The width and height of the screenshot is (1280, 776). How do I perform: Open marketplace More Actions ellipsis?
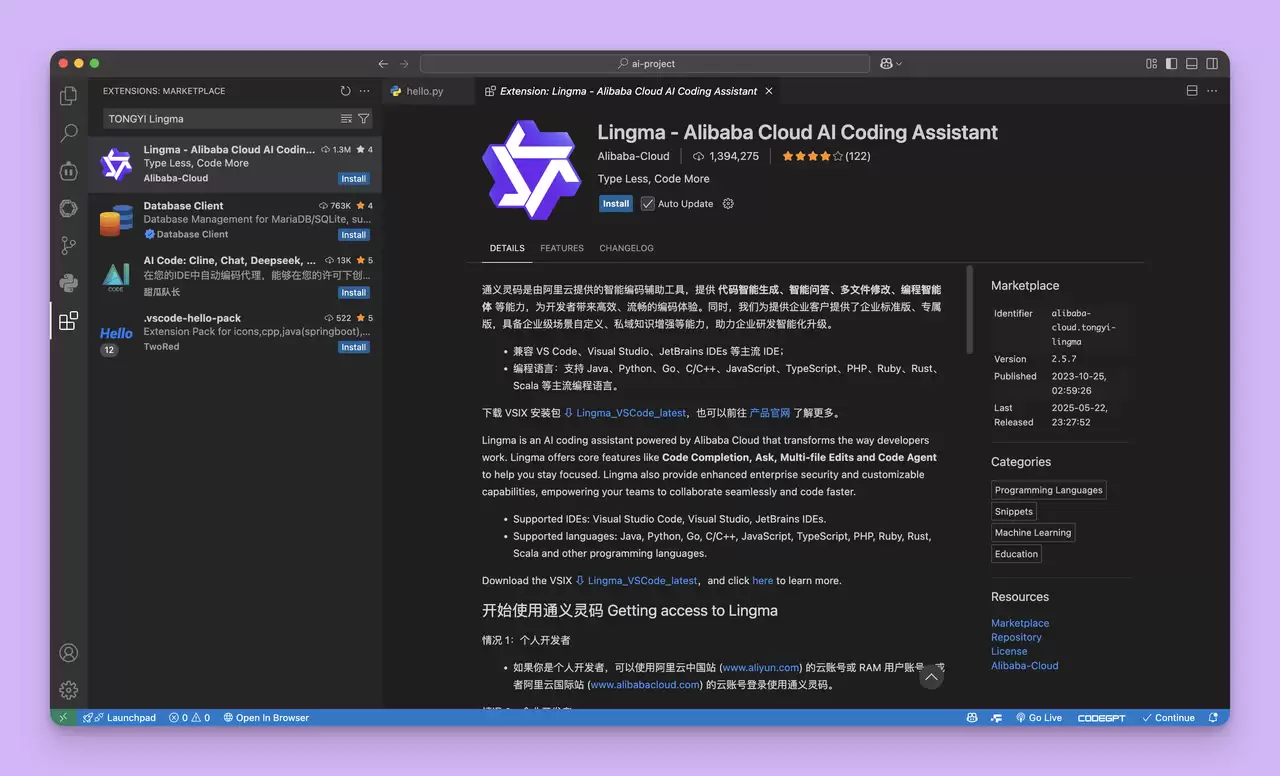click(x=364, y=91)
